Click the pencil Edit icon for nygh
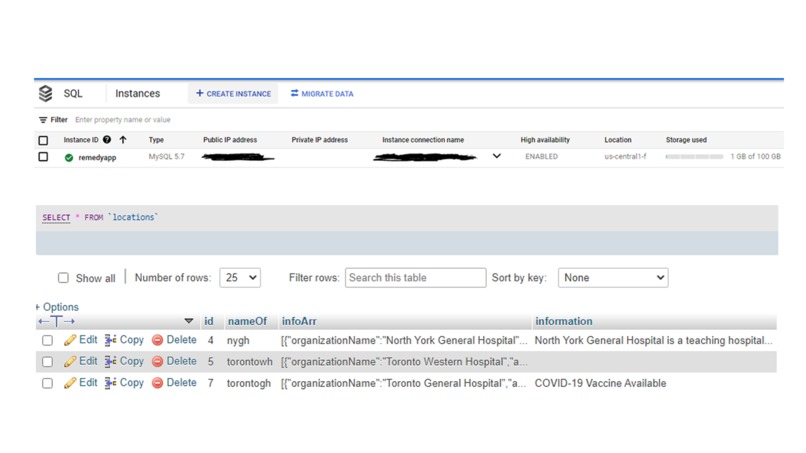 click(70, 340)
